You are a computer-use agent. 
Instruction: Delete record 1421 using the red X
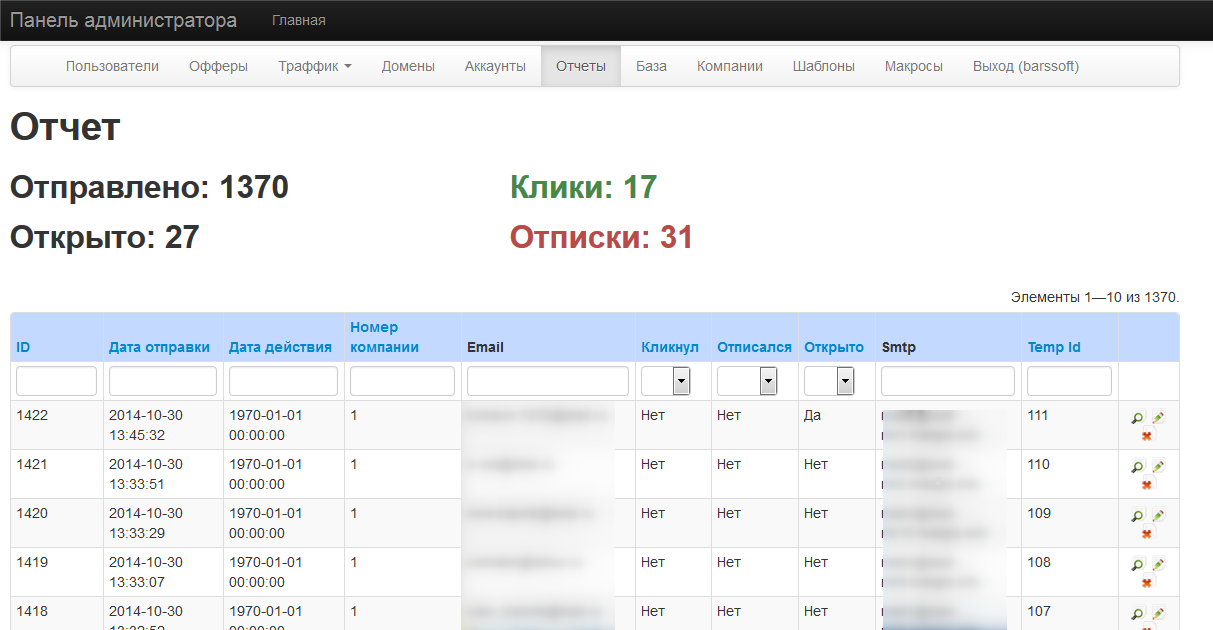click(1146, 484)
